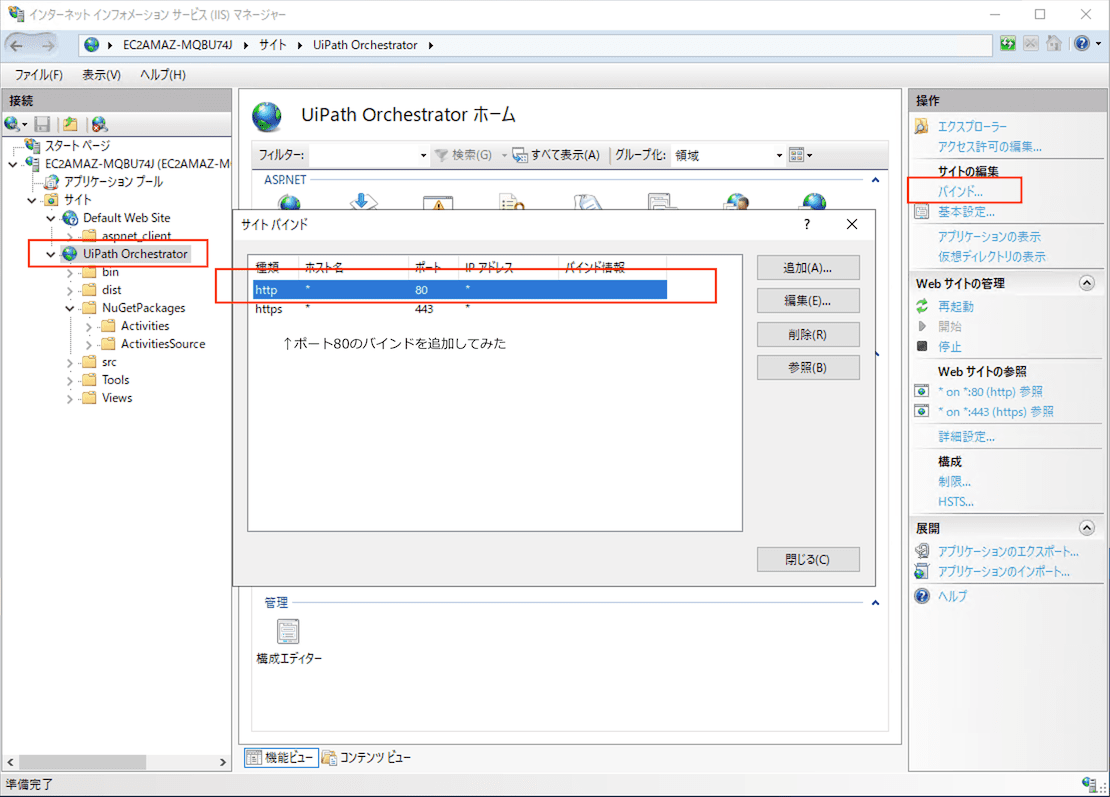This screenshot has height=797, width=1110.
Task: Click the Up folder icon in the connections toolbar
Action: pyautogui.click(x=70, y=125)
